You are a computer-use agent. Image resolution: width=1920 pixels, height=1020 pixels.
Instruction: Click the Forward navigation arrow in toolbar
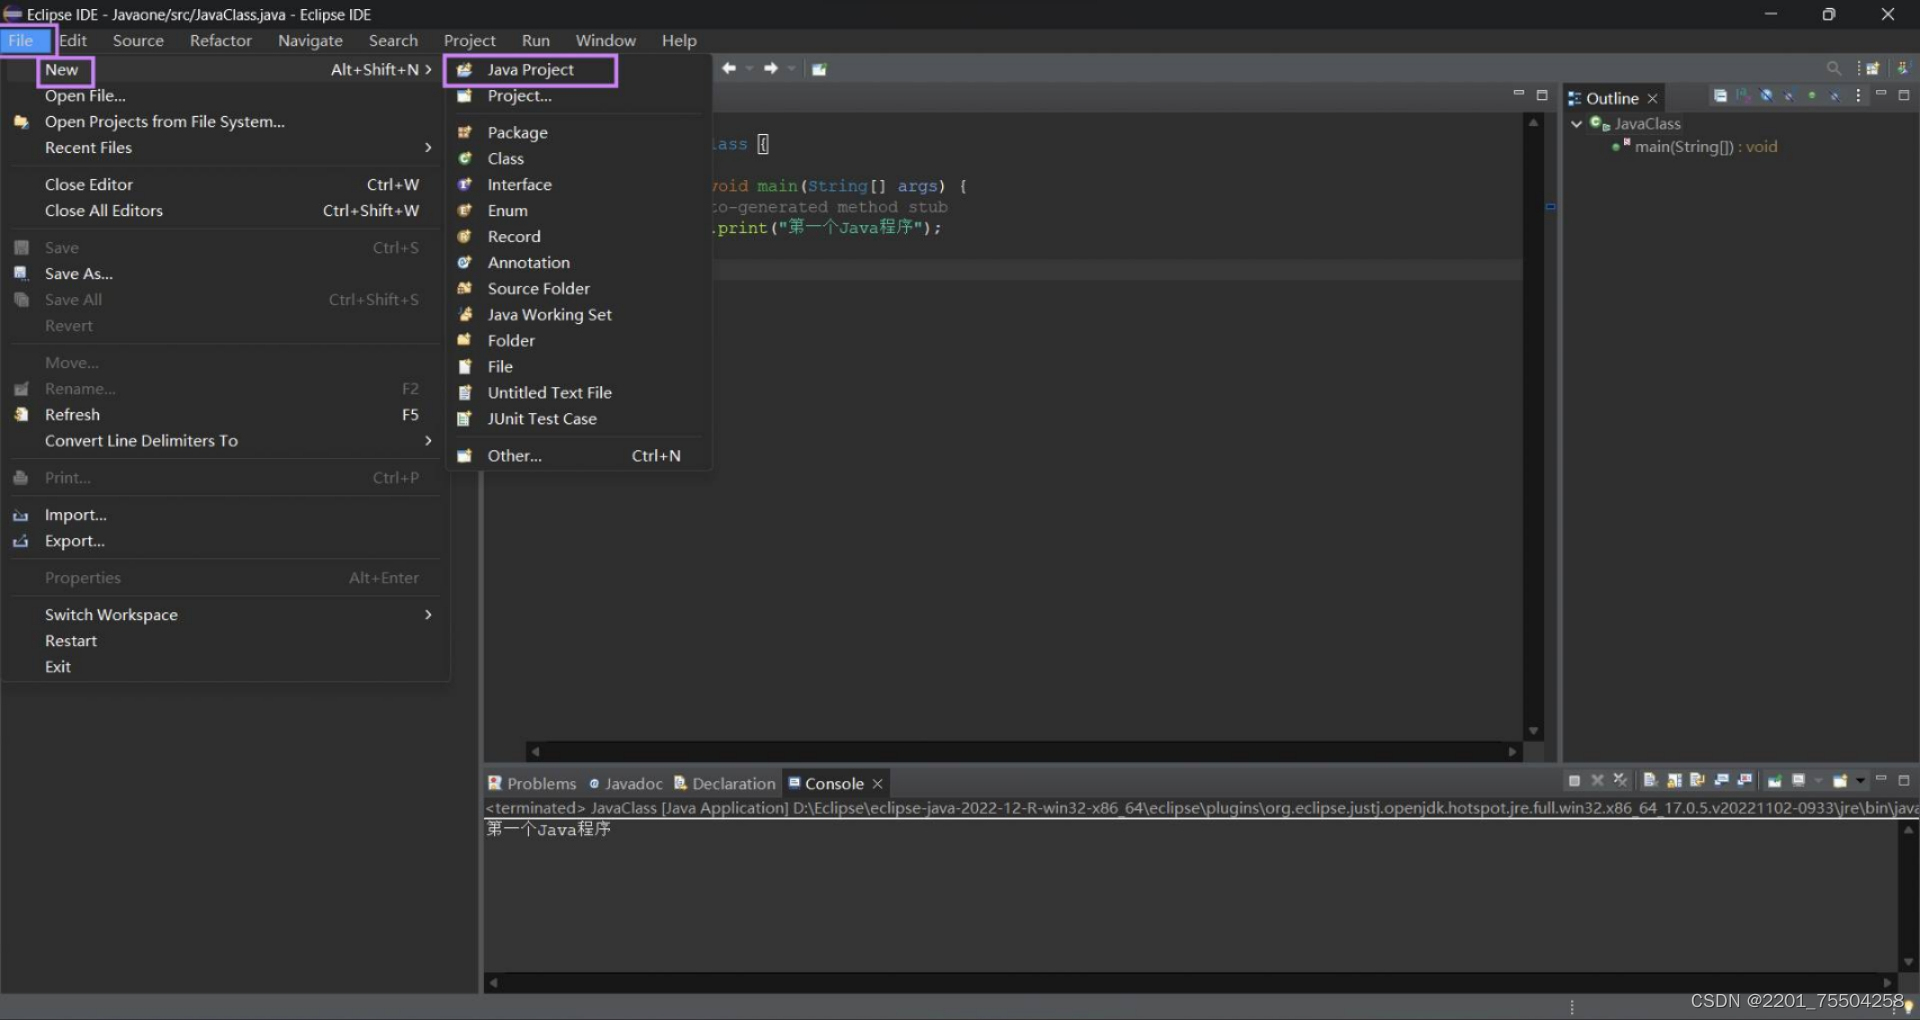pyautogui.click(x=771, y=68)
